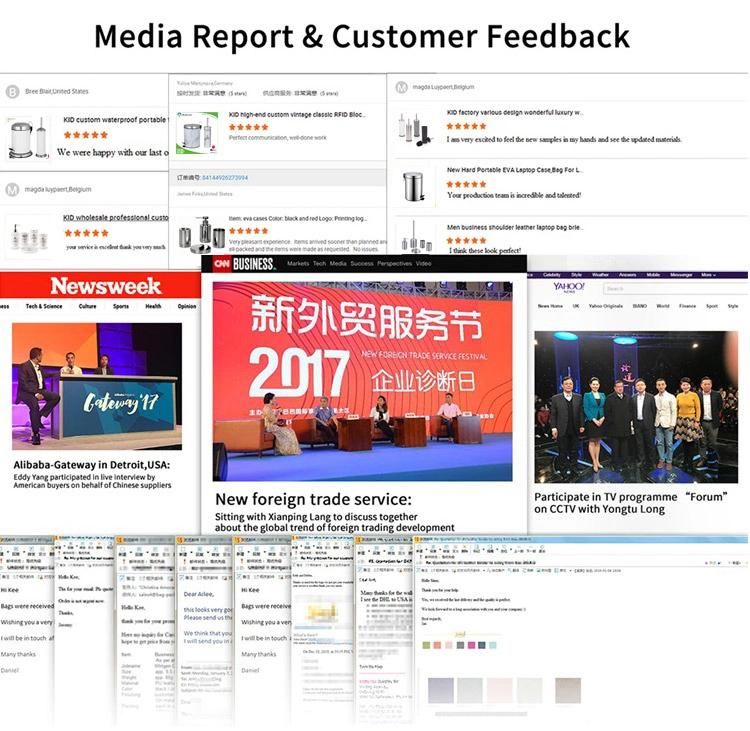This screenshot has width=750, height=731.
Task: Click the CNN logo icon
Action: coord(221,264)
